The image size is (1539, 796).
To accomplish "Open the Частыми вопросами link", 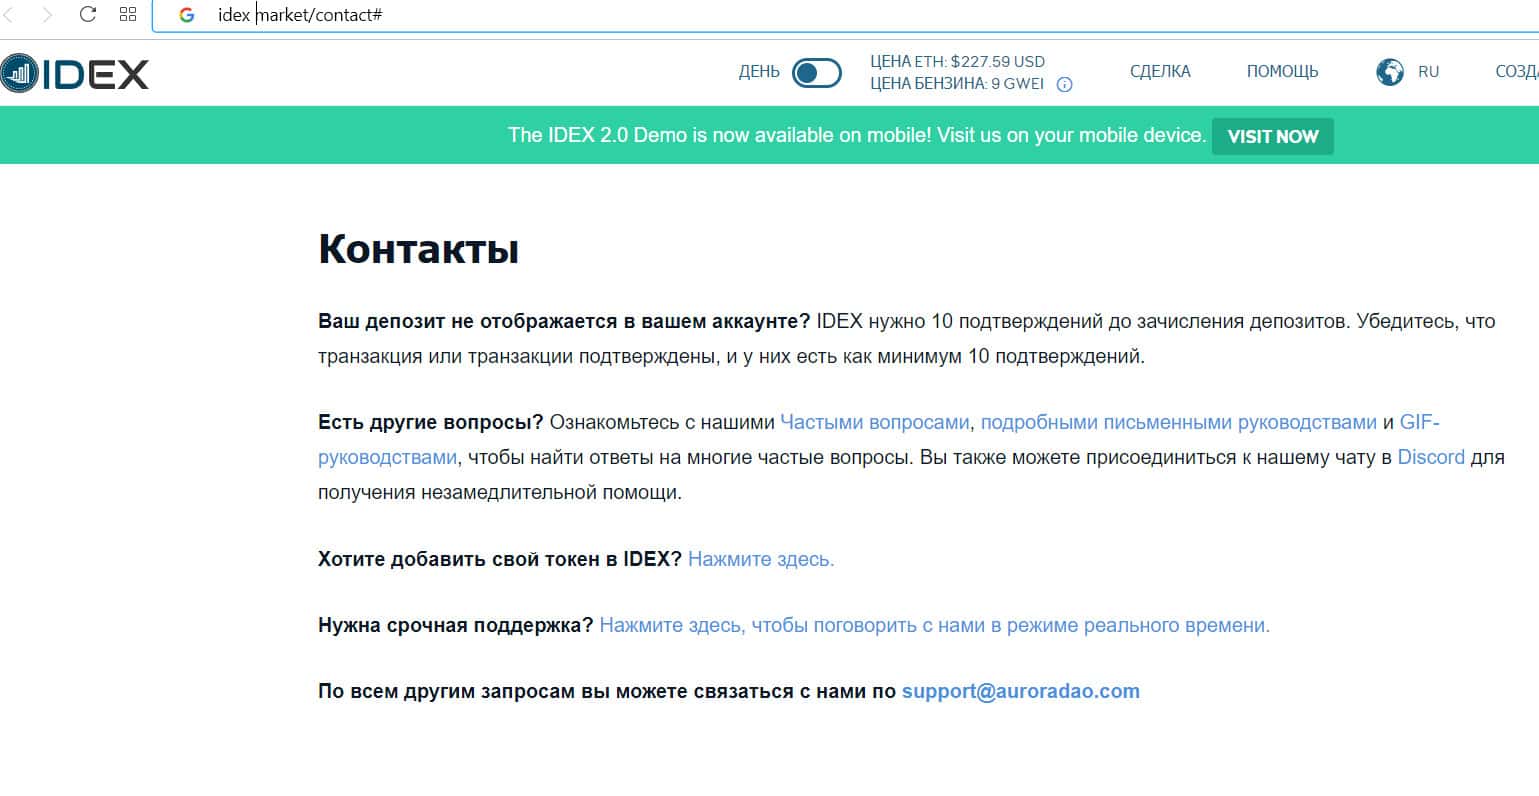I will point(875,422).
